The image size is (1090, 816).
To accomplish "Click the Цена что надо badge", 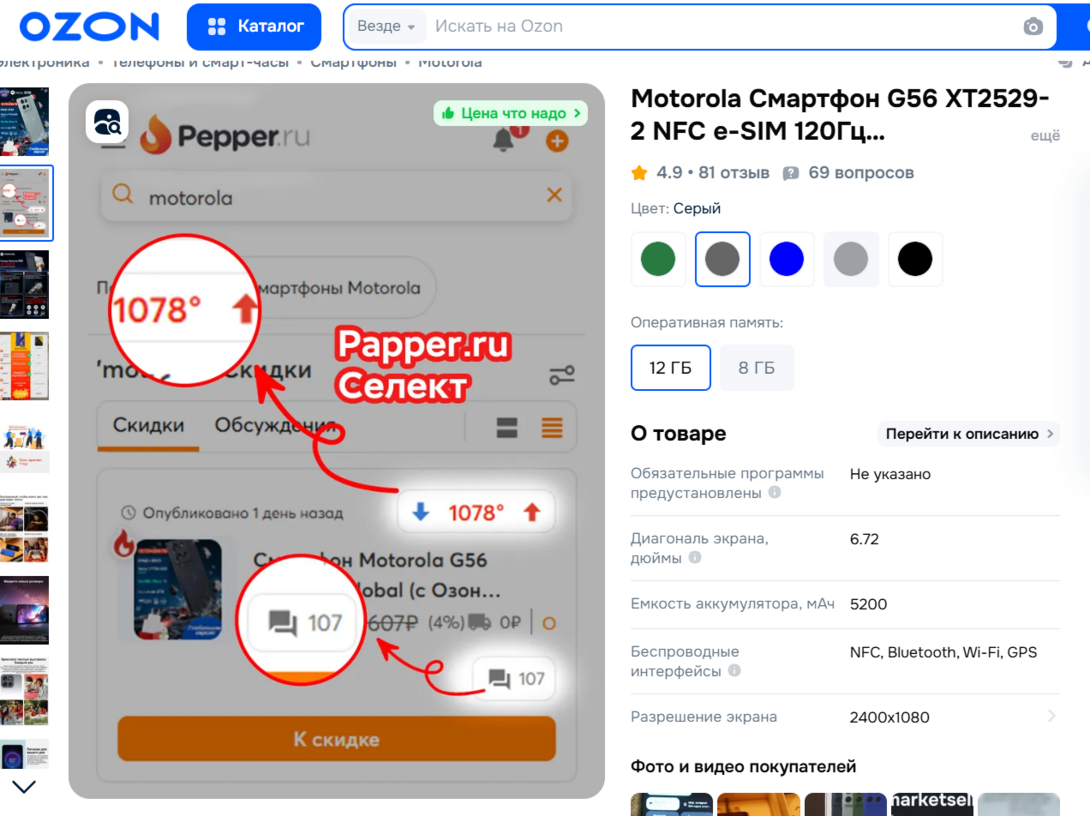I will [x=511, y=113].
